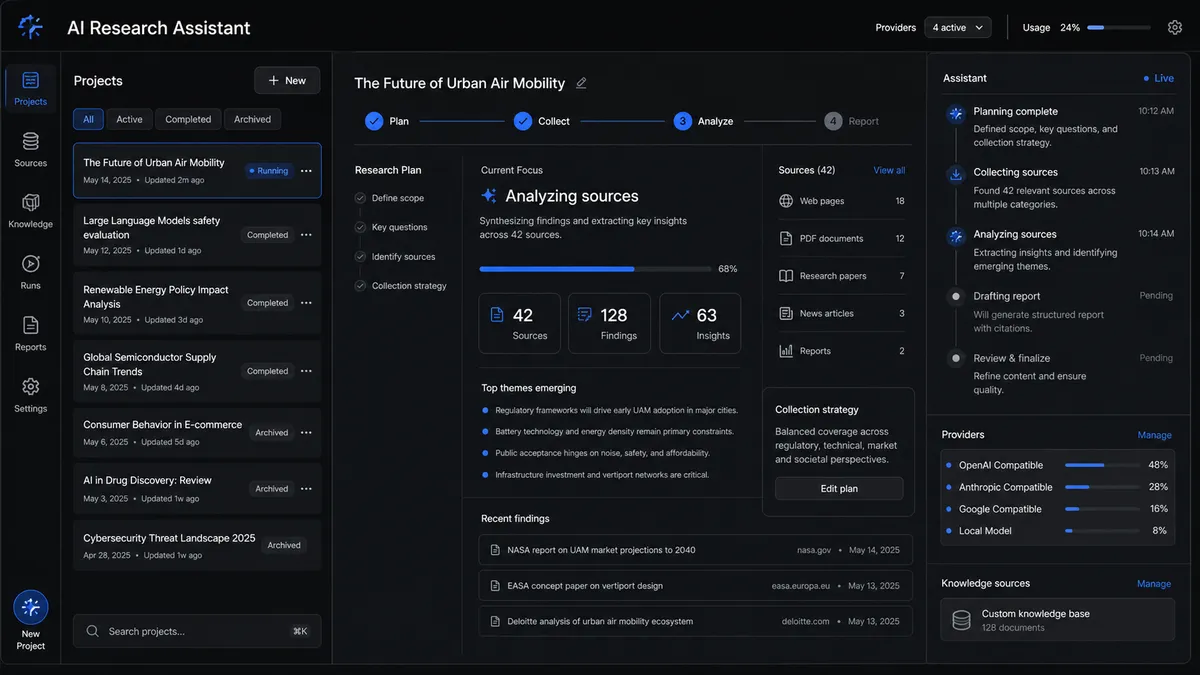Select the Active projects filter tab
Viewport: 1200px width, 675px height.
(129, 119)
